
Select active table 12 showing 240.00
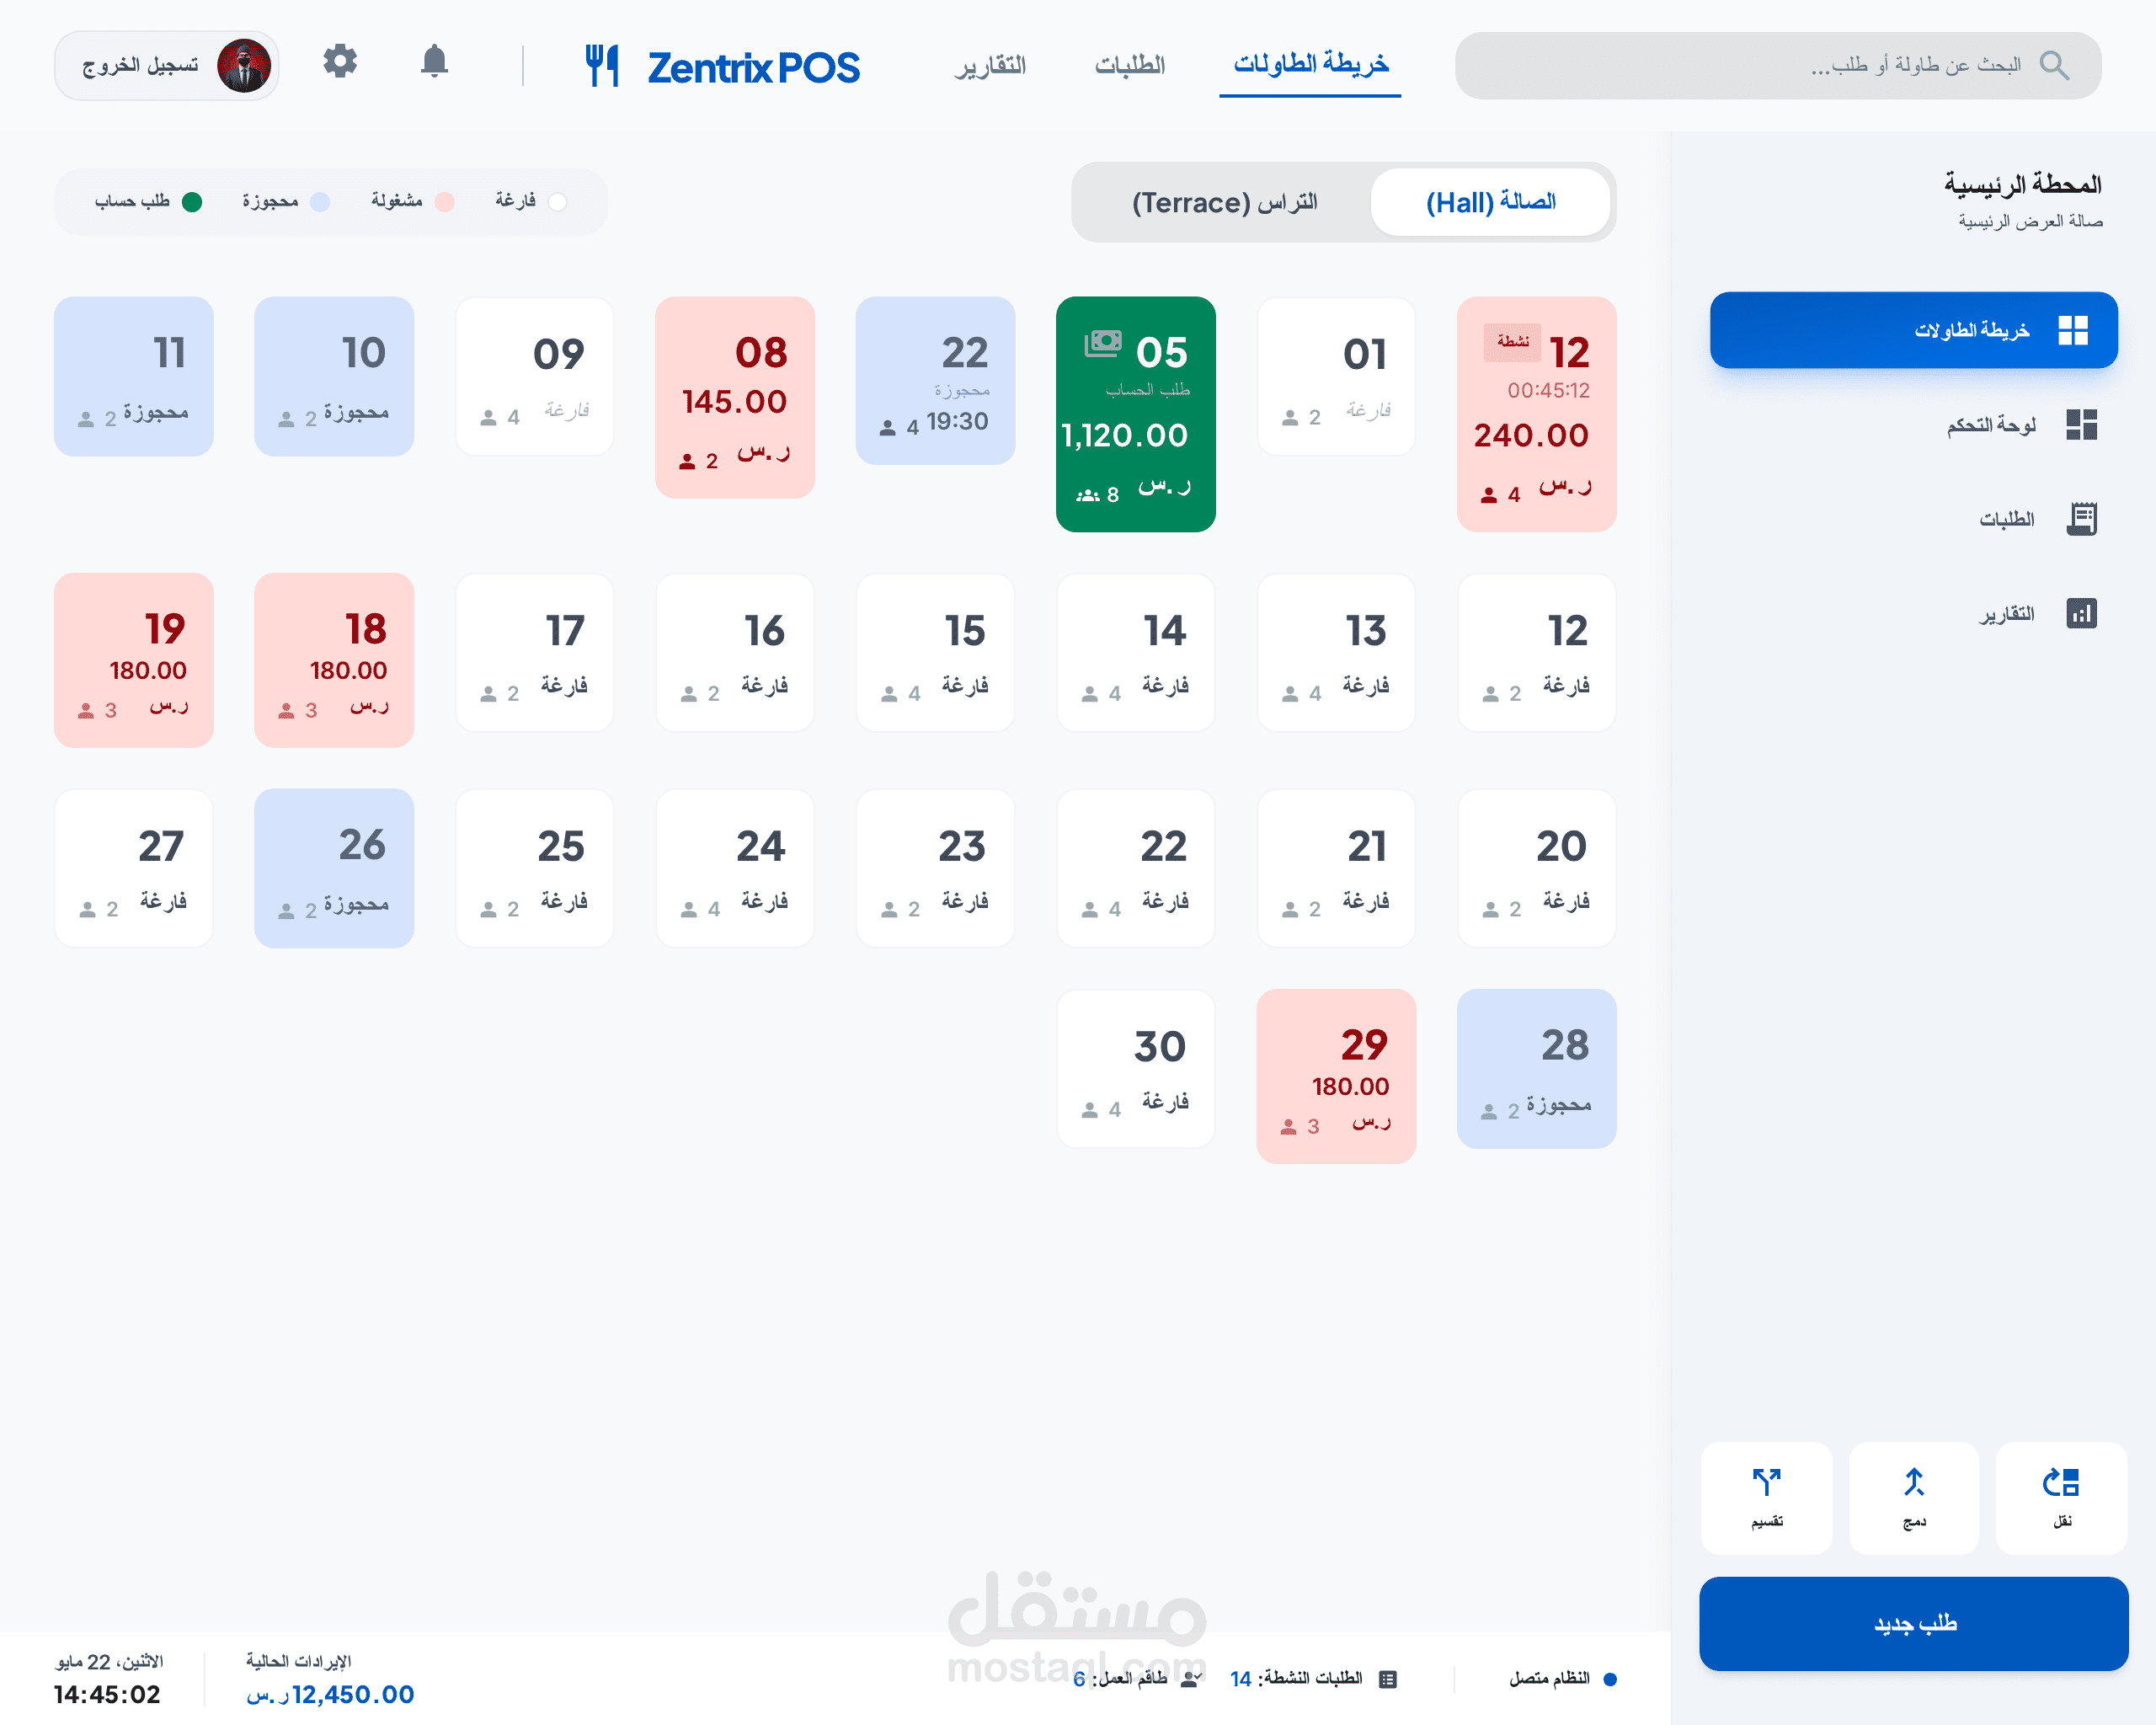pyautogui.click(x=1536, y=414)
